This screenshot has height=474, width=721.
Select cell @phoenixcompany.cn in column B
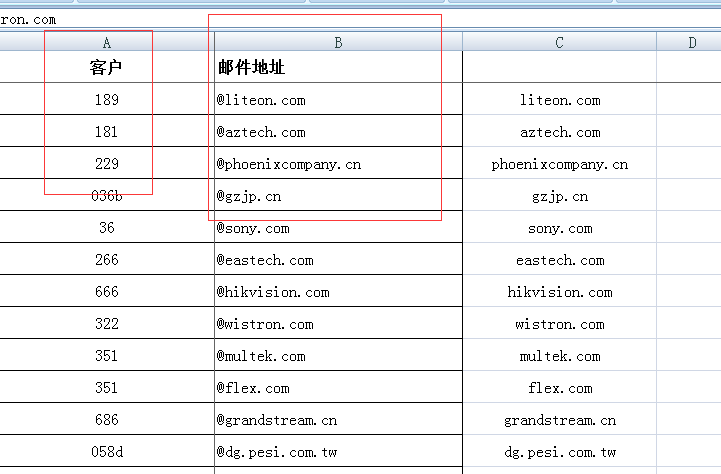pos(338,163)
